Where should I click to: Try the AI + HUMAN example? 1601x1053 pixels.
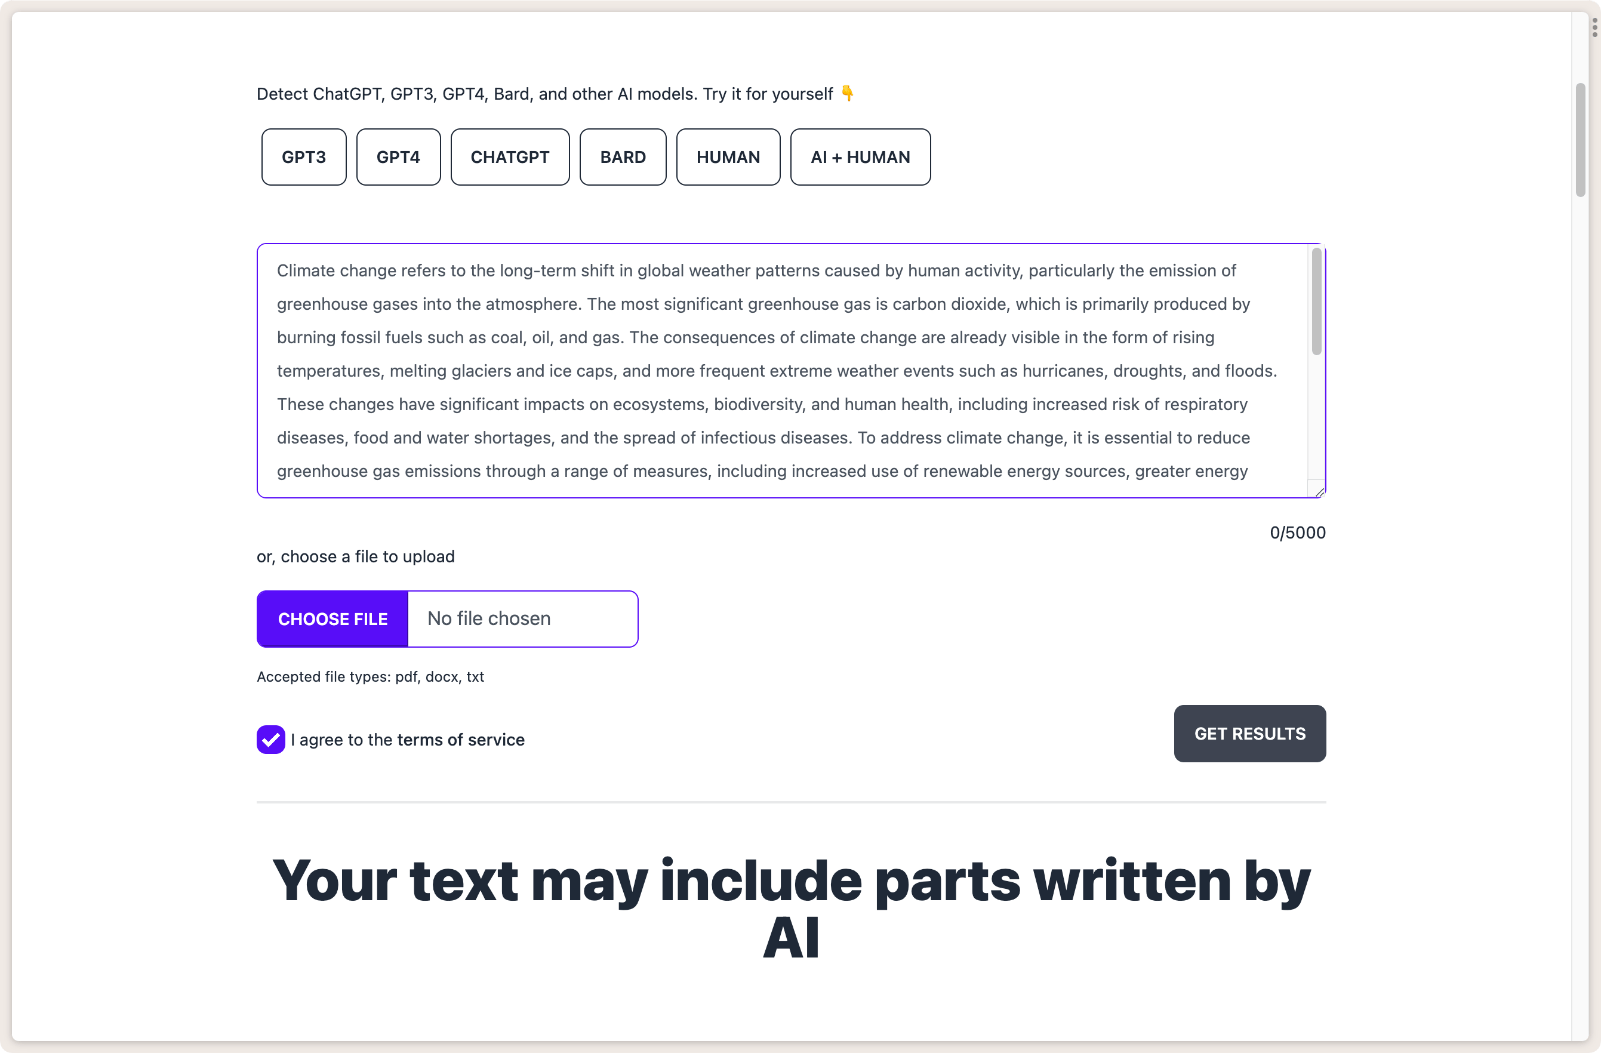pyautogui.click(x=860, y=157)
